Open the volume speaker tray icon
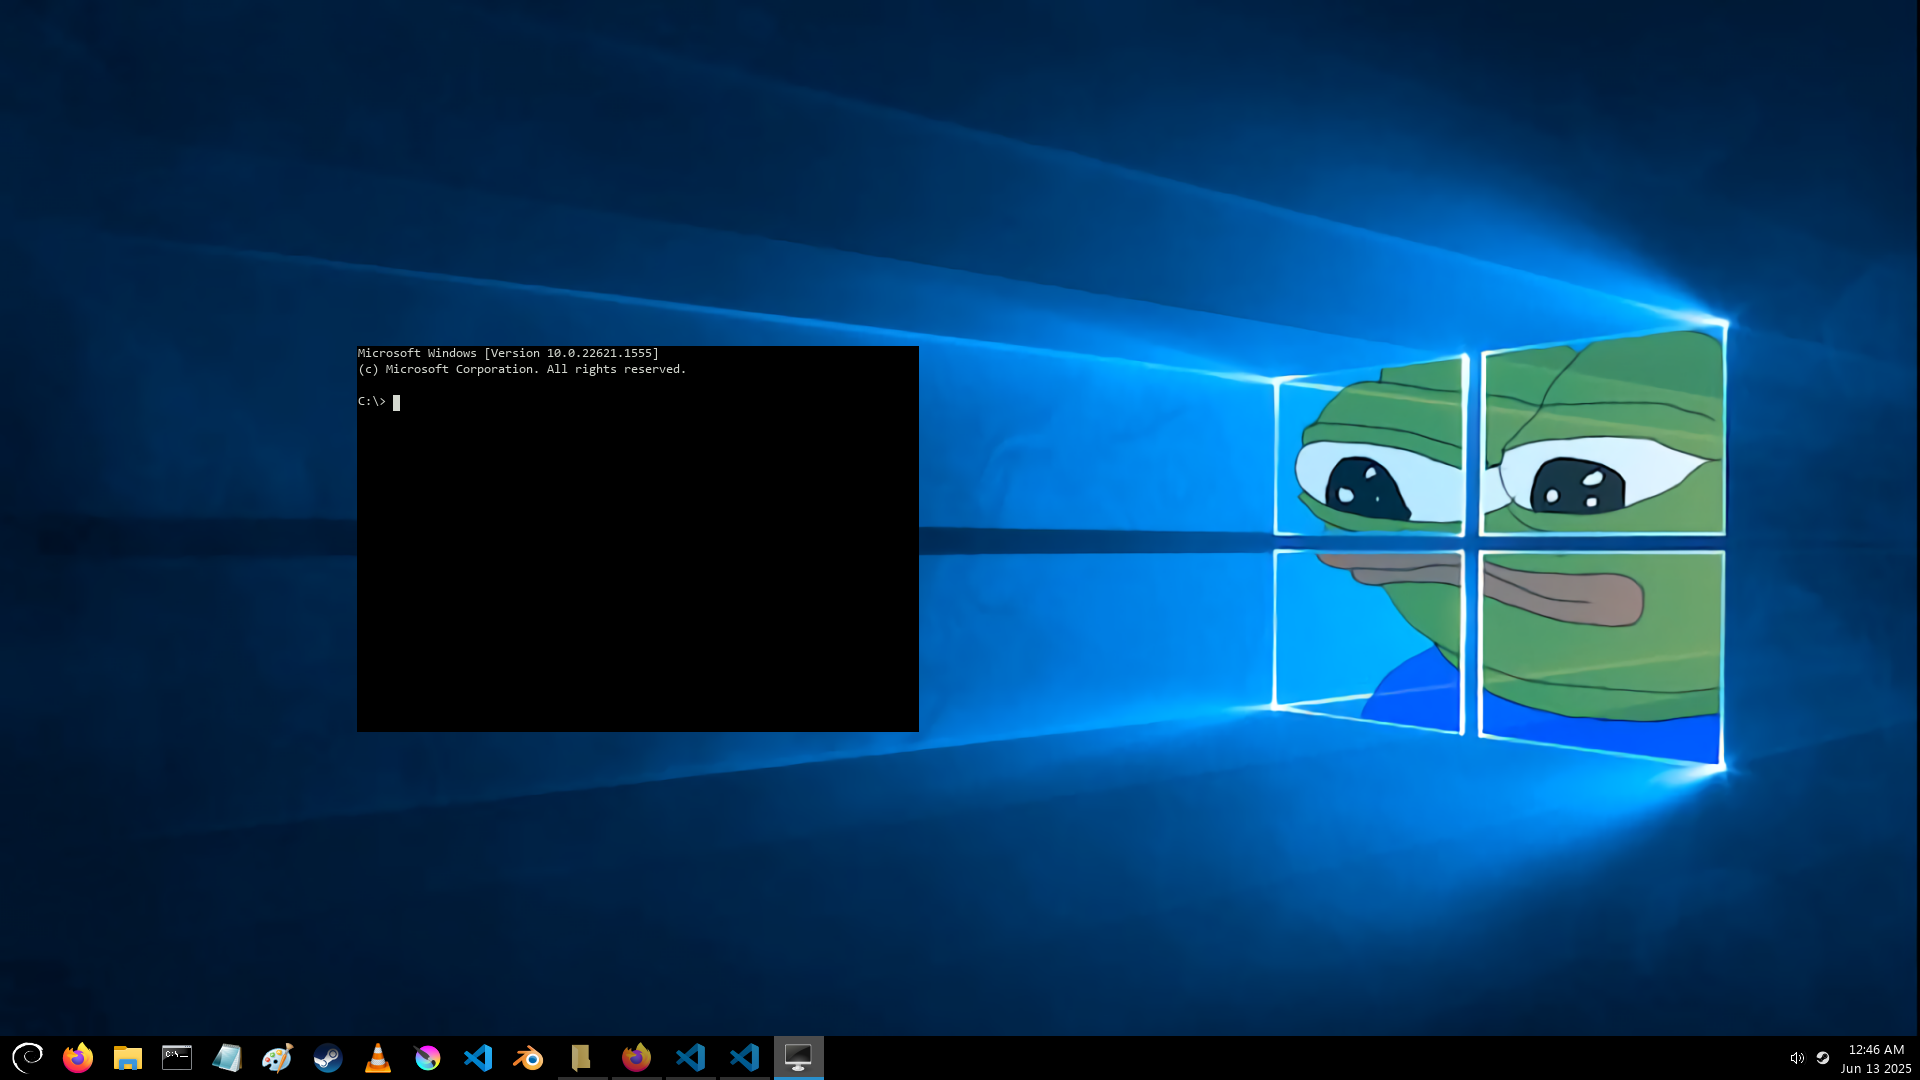This screenshot has height=1080, width=1920. pos(1797,1058)
